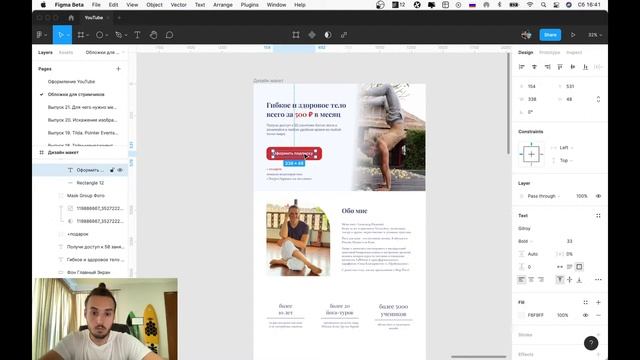Select the Frame tool
The width and height of the screenshot is (640, 360).
point(80,35)
